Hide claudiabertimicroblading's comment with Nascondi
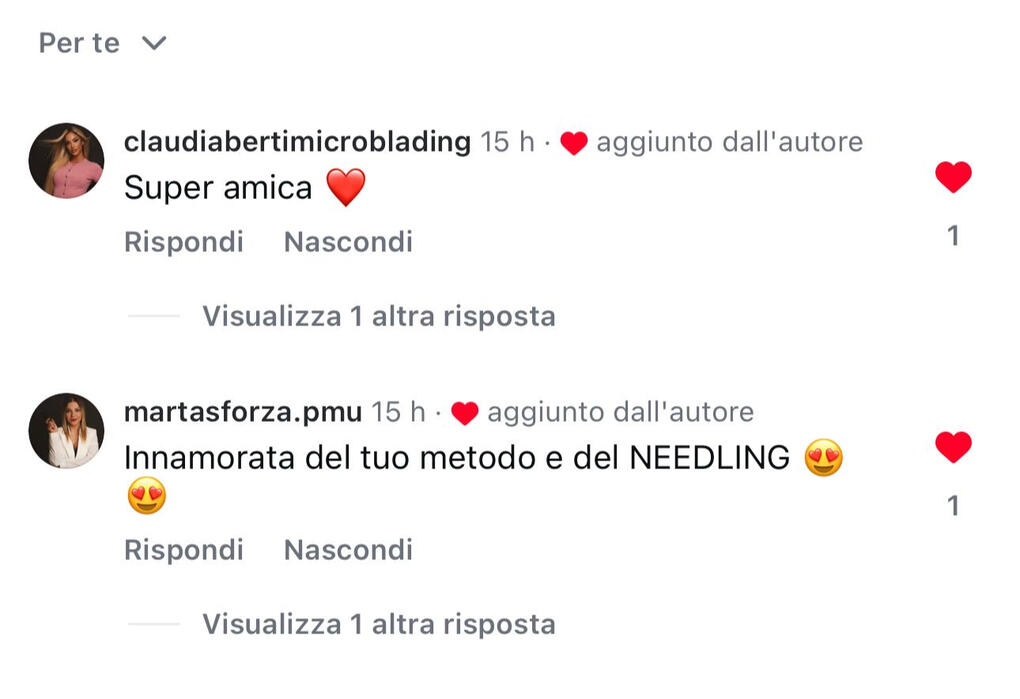The image size is (1020, 699). tap(348, 242)
